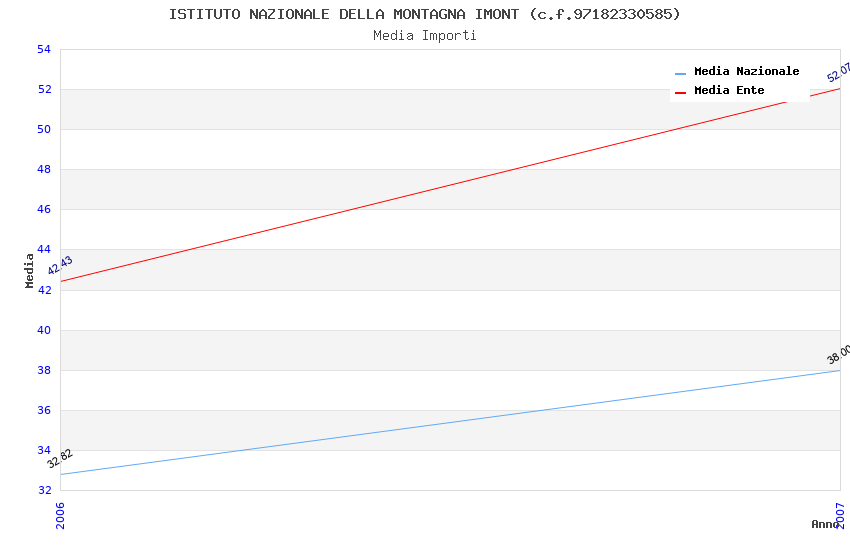Click the y-axis tick value 36
The width and height of the screenshot is (850, 550).
pyautogui.click(x=44, y=411)
